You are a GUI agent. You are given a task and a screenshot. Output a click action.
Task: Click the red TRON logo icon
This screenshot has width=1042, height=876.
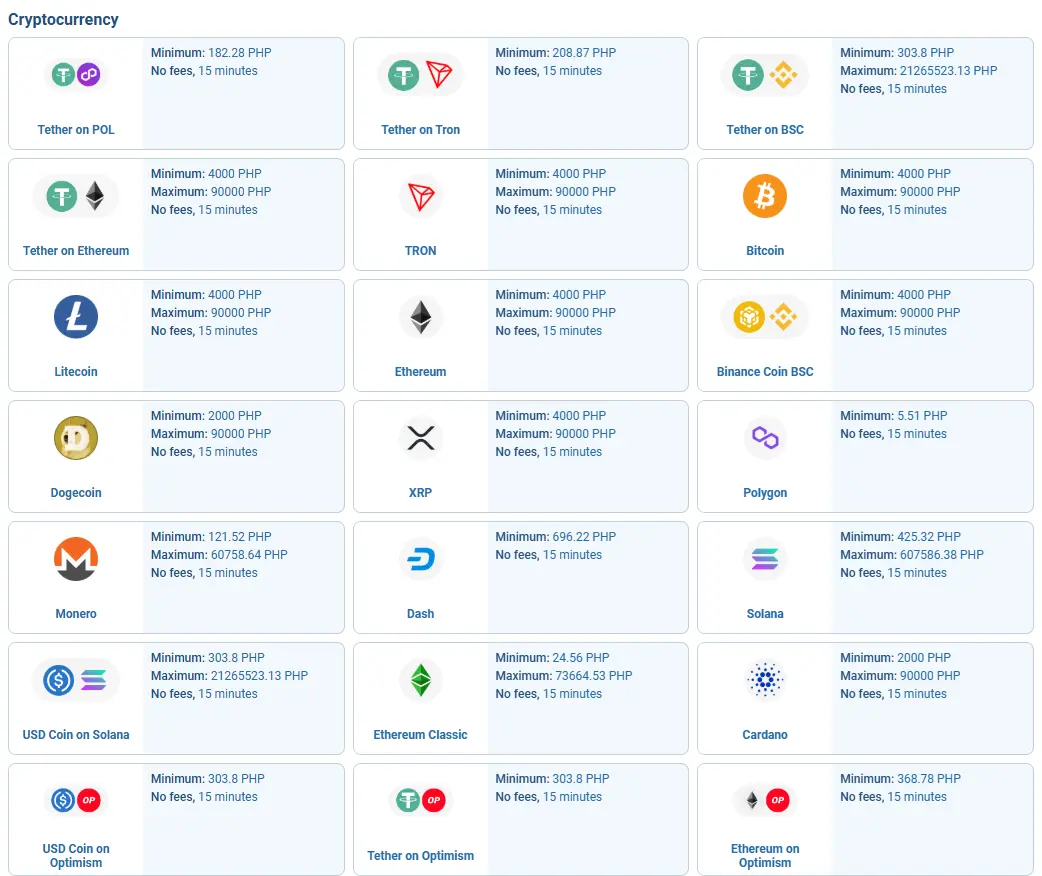(x=420, y=196)
